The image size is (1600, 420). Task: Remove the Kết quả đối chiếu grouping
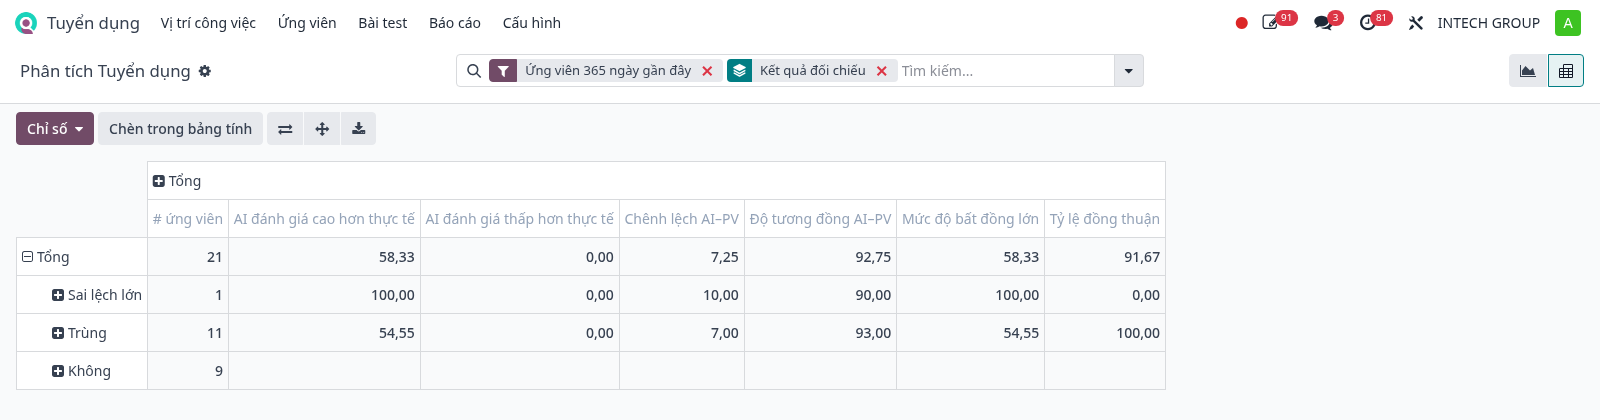(881, 71)
